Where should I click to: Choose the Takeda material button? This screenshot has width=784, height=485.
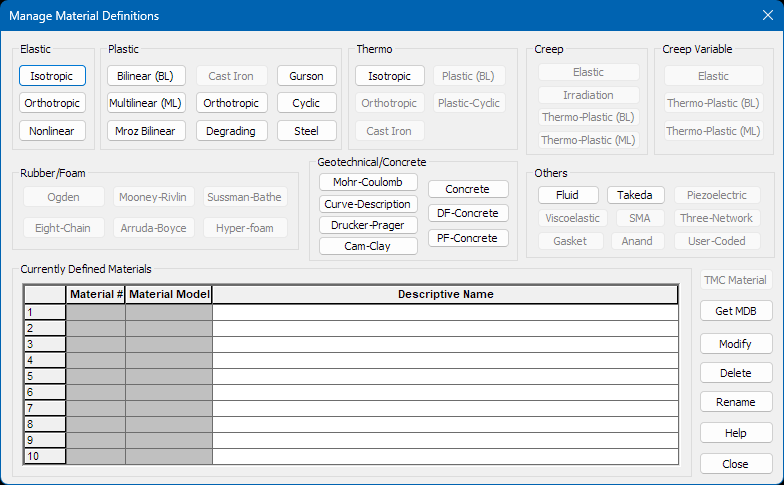tap(635, 195)
